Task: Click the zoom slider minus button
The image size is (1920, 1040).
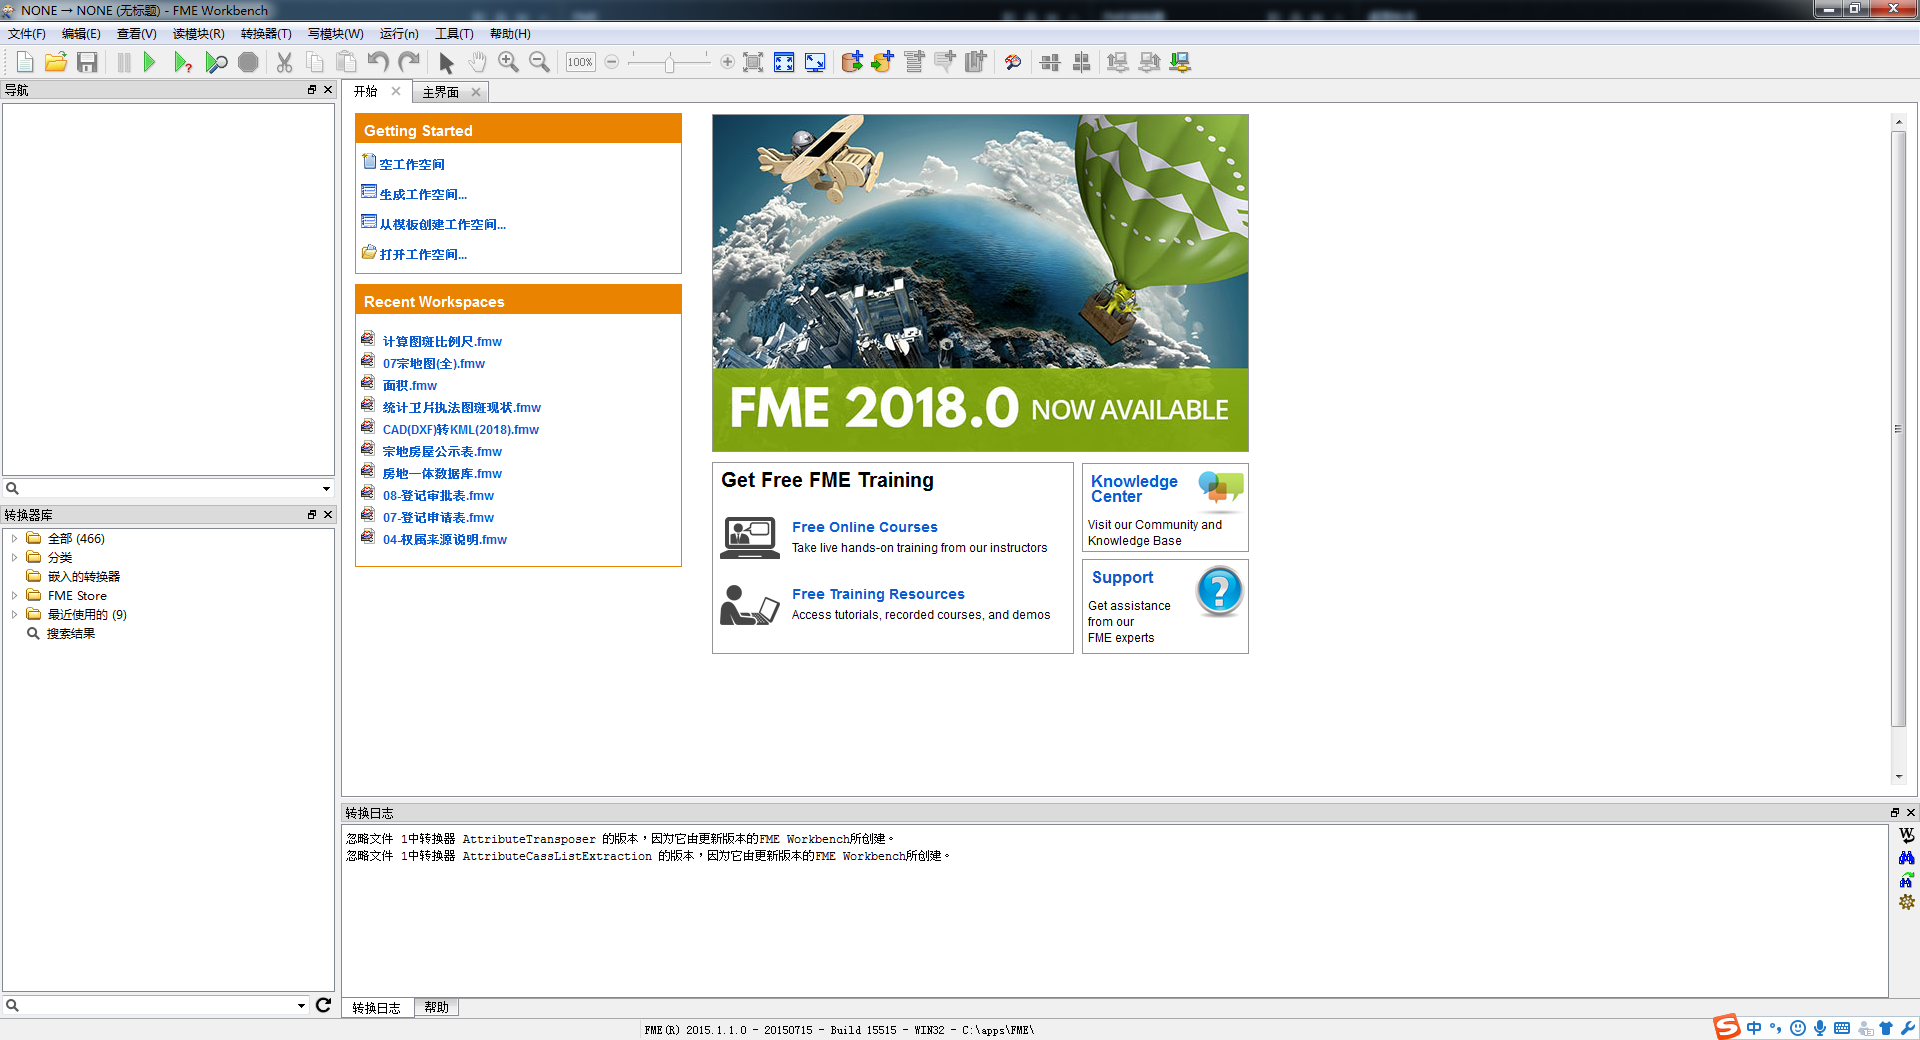Action: pos(612,62)
